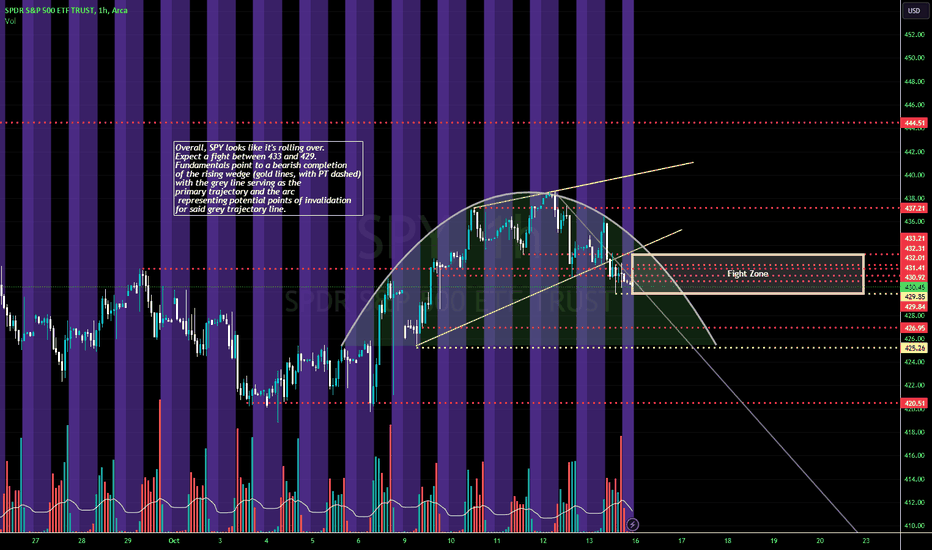Image resolution: width=932 pixels, height=550 pixels.
Task: Select date 6 on the time axis
Action: click(x=358, y=540)
